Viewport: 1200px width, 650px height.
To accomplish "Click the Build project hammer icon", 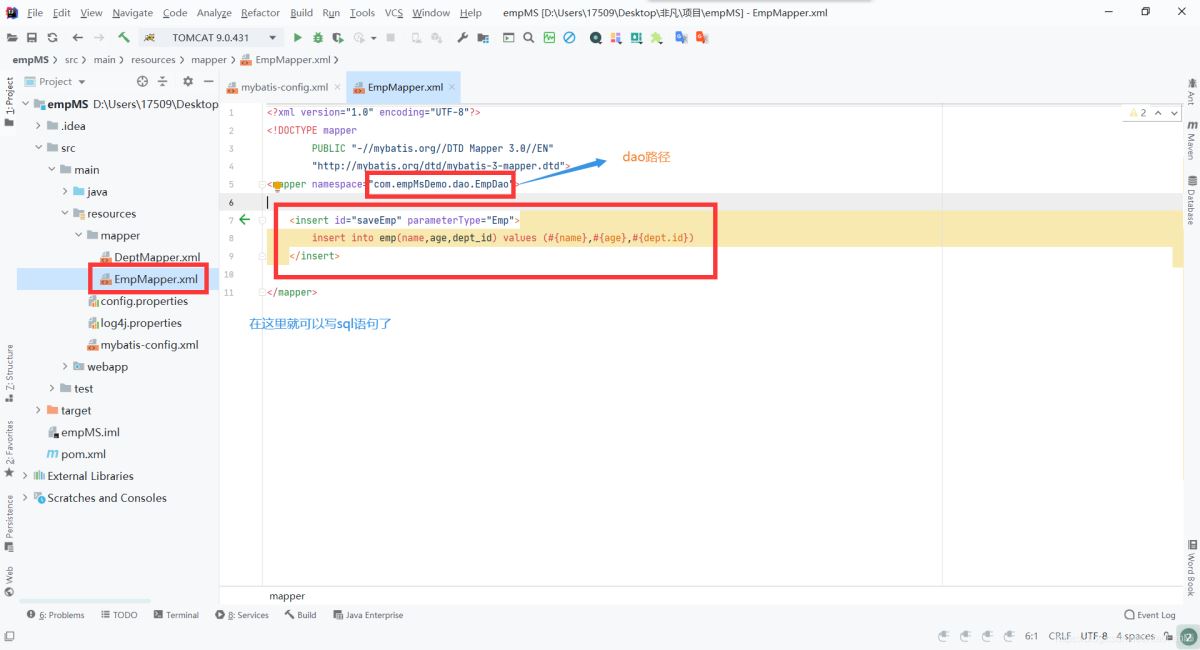I will tap(124, 38).
